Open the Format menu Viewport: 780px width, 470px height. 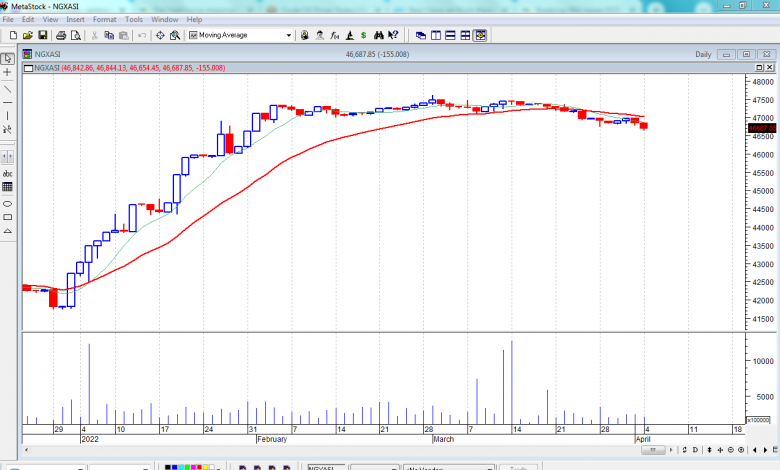click(x=103, y=19)
